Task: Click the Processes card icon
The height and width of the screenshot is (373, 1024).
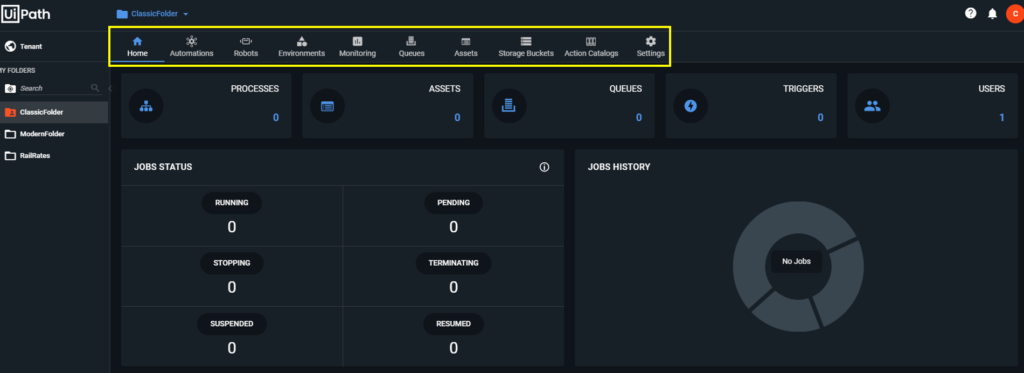Action: (146, 106)
